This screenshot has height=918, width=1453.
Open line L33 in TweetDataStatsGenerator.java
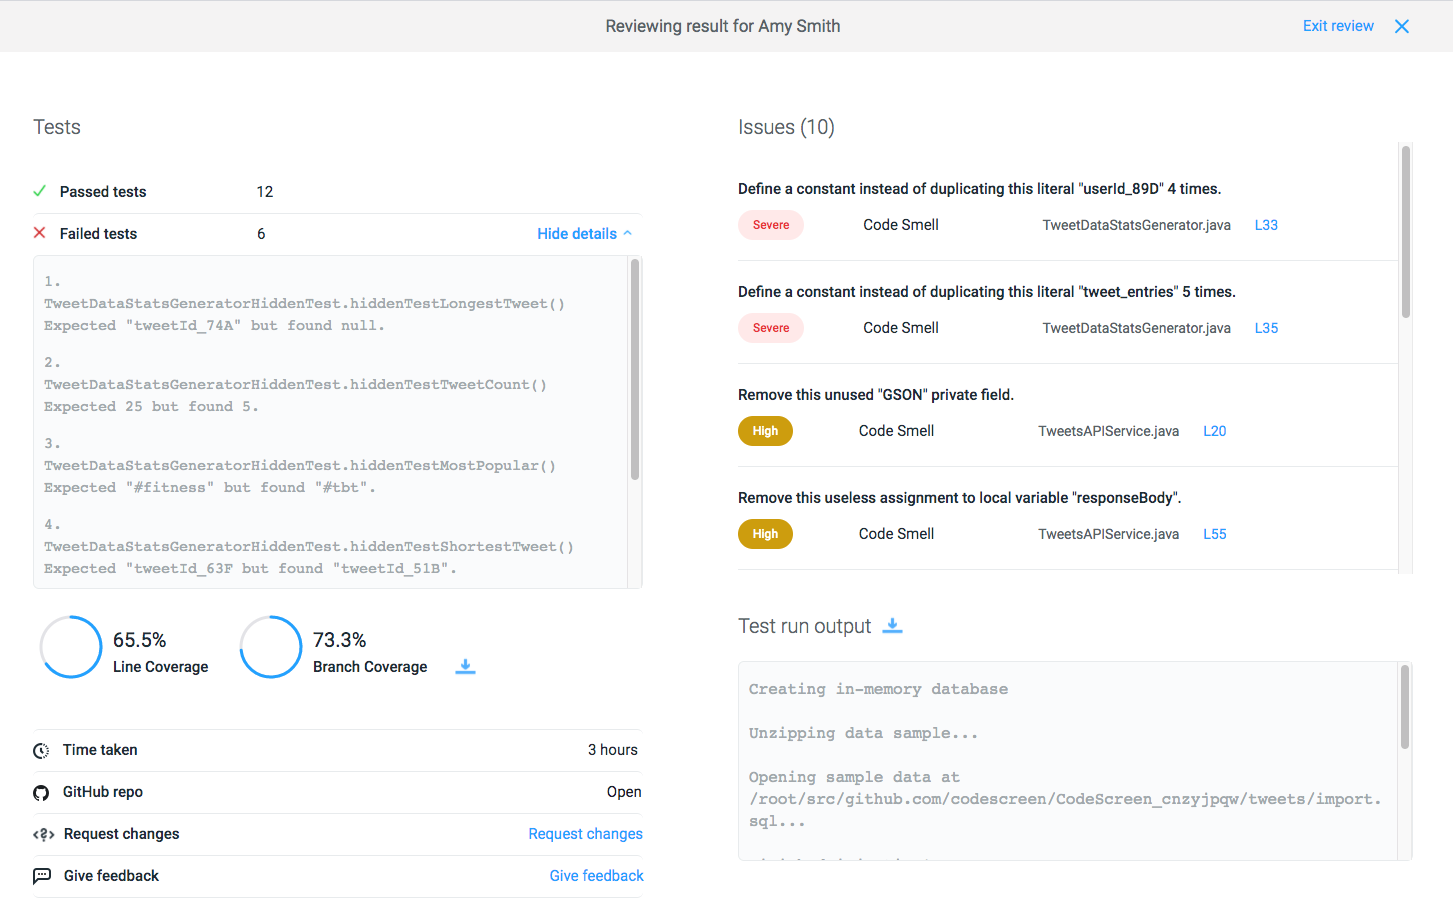point(1266,224)
